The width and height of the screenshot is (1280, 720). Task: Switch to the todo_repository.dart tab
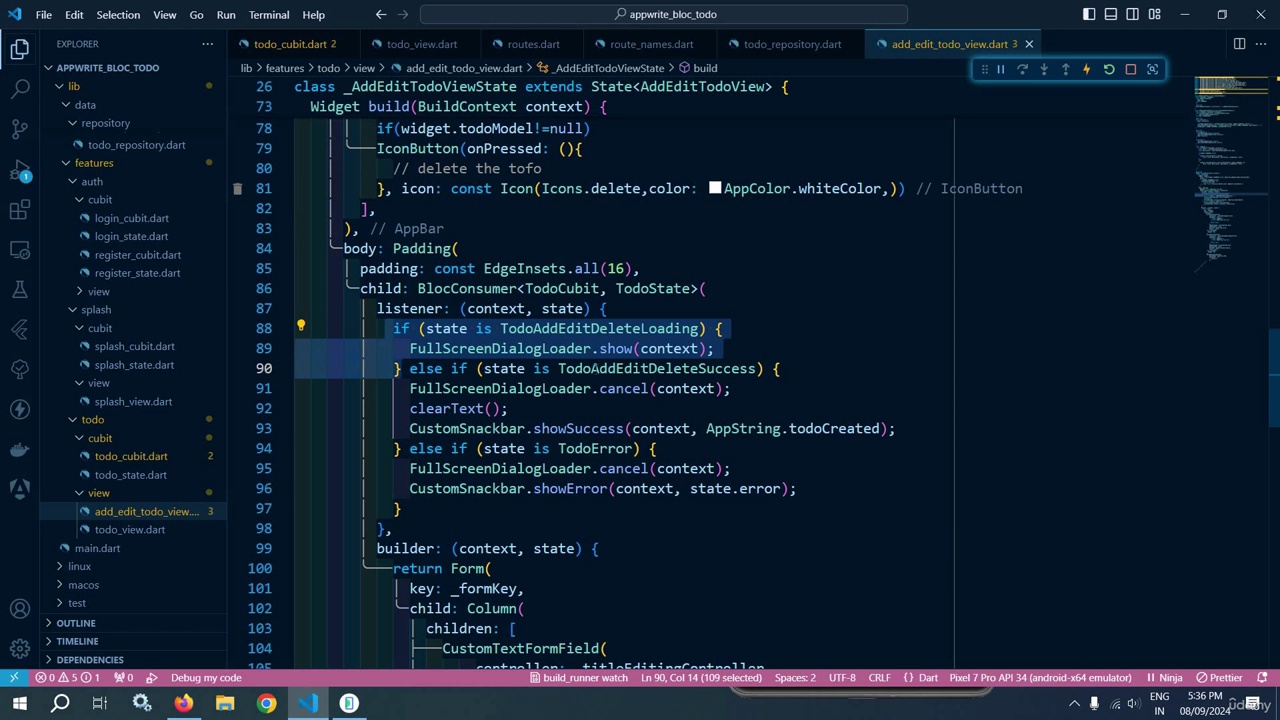click(792, 44)
